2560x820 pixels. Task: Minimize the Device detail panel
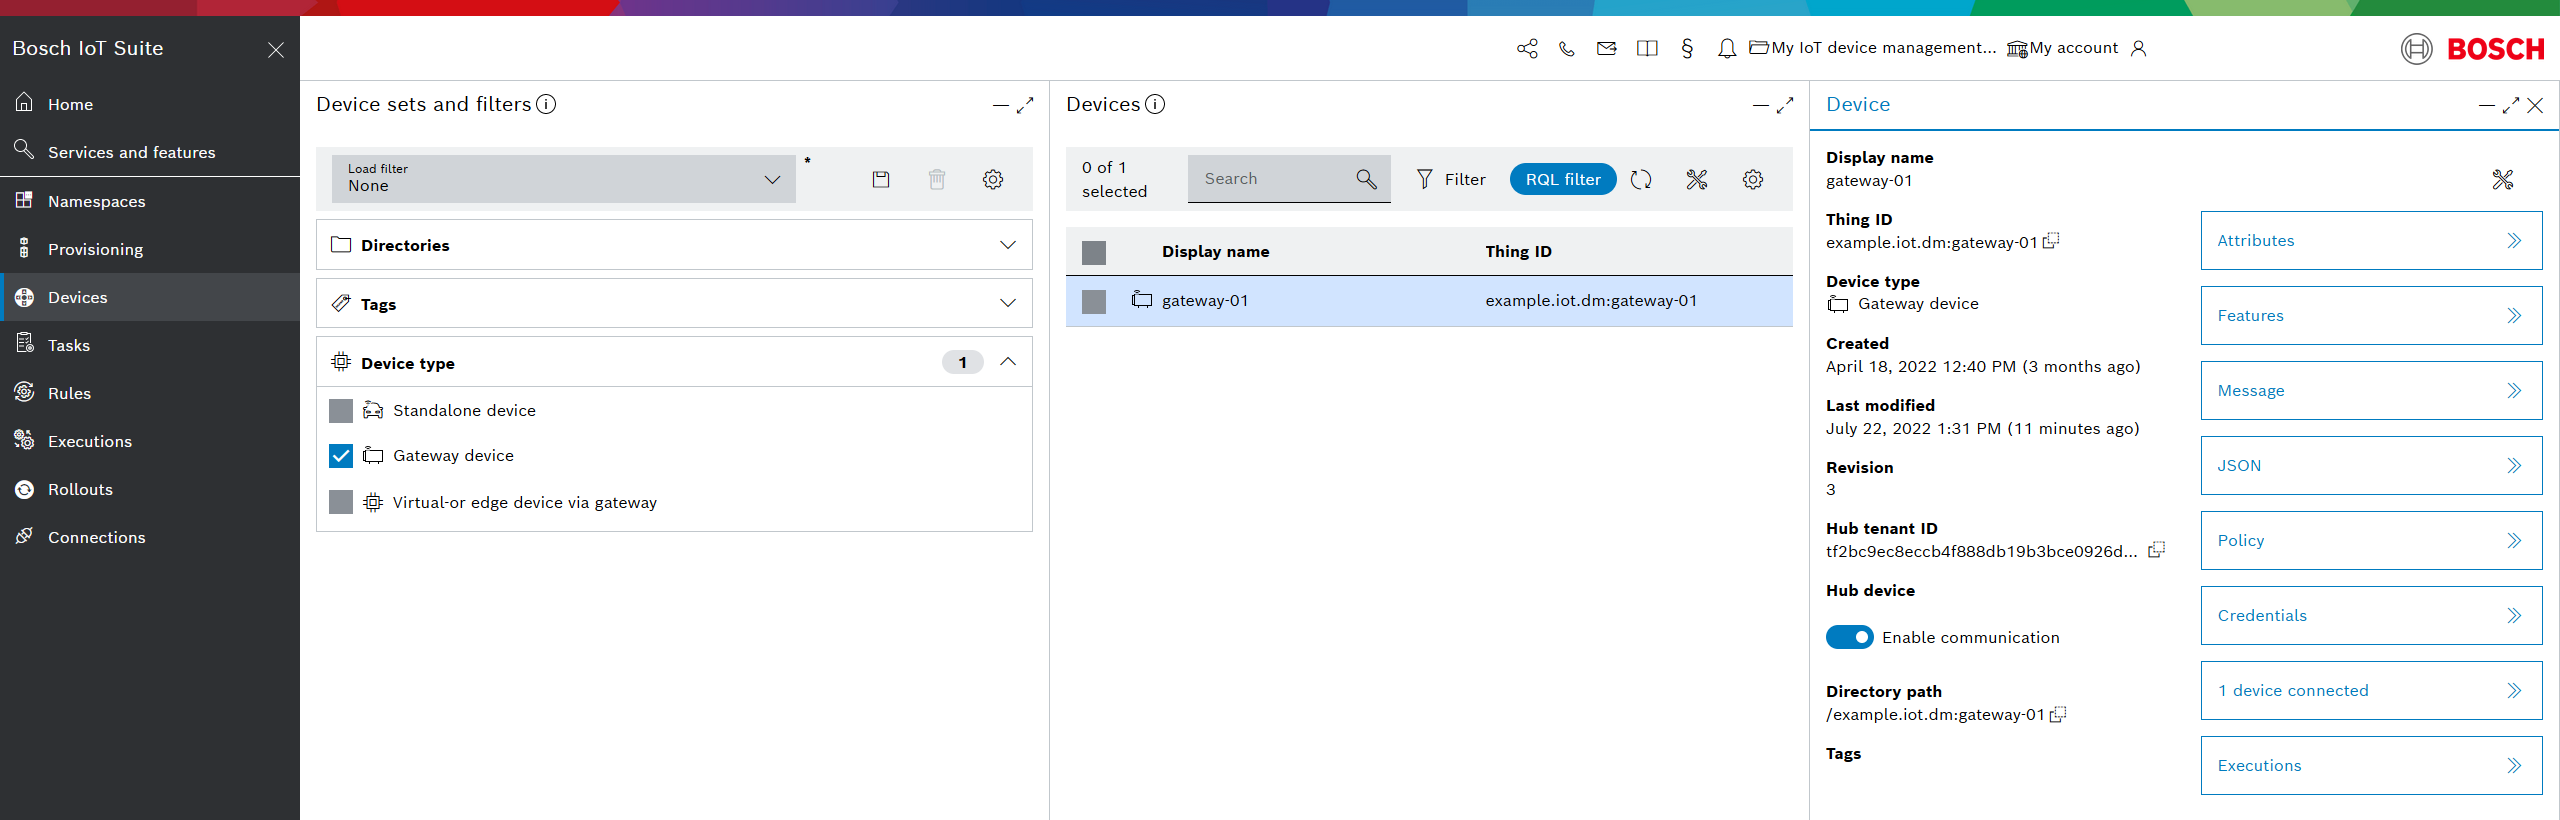[2486, 105]
